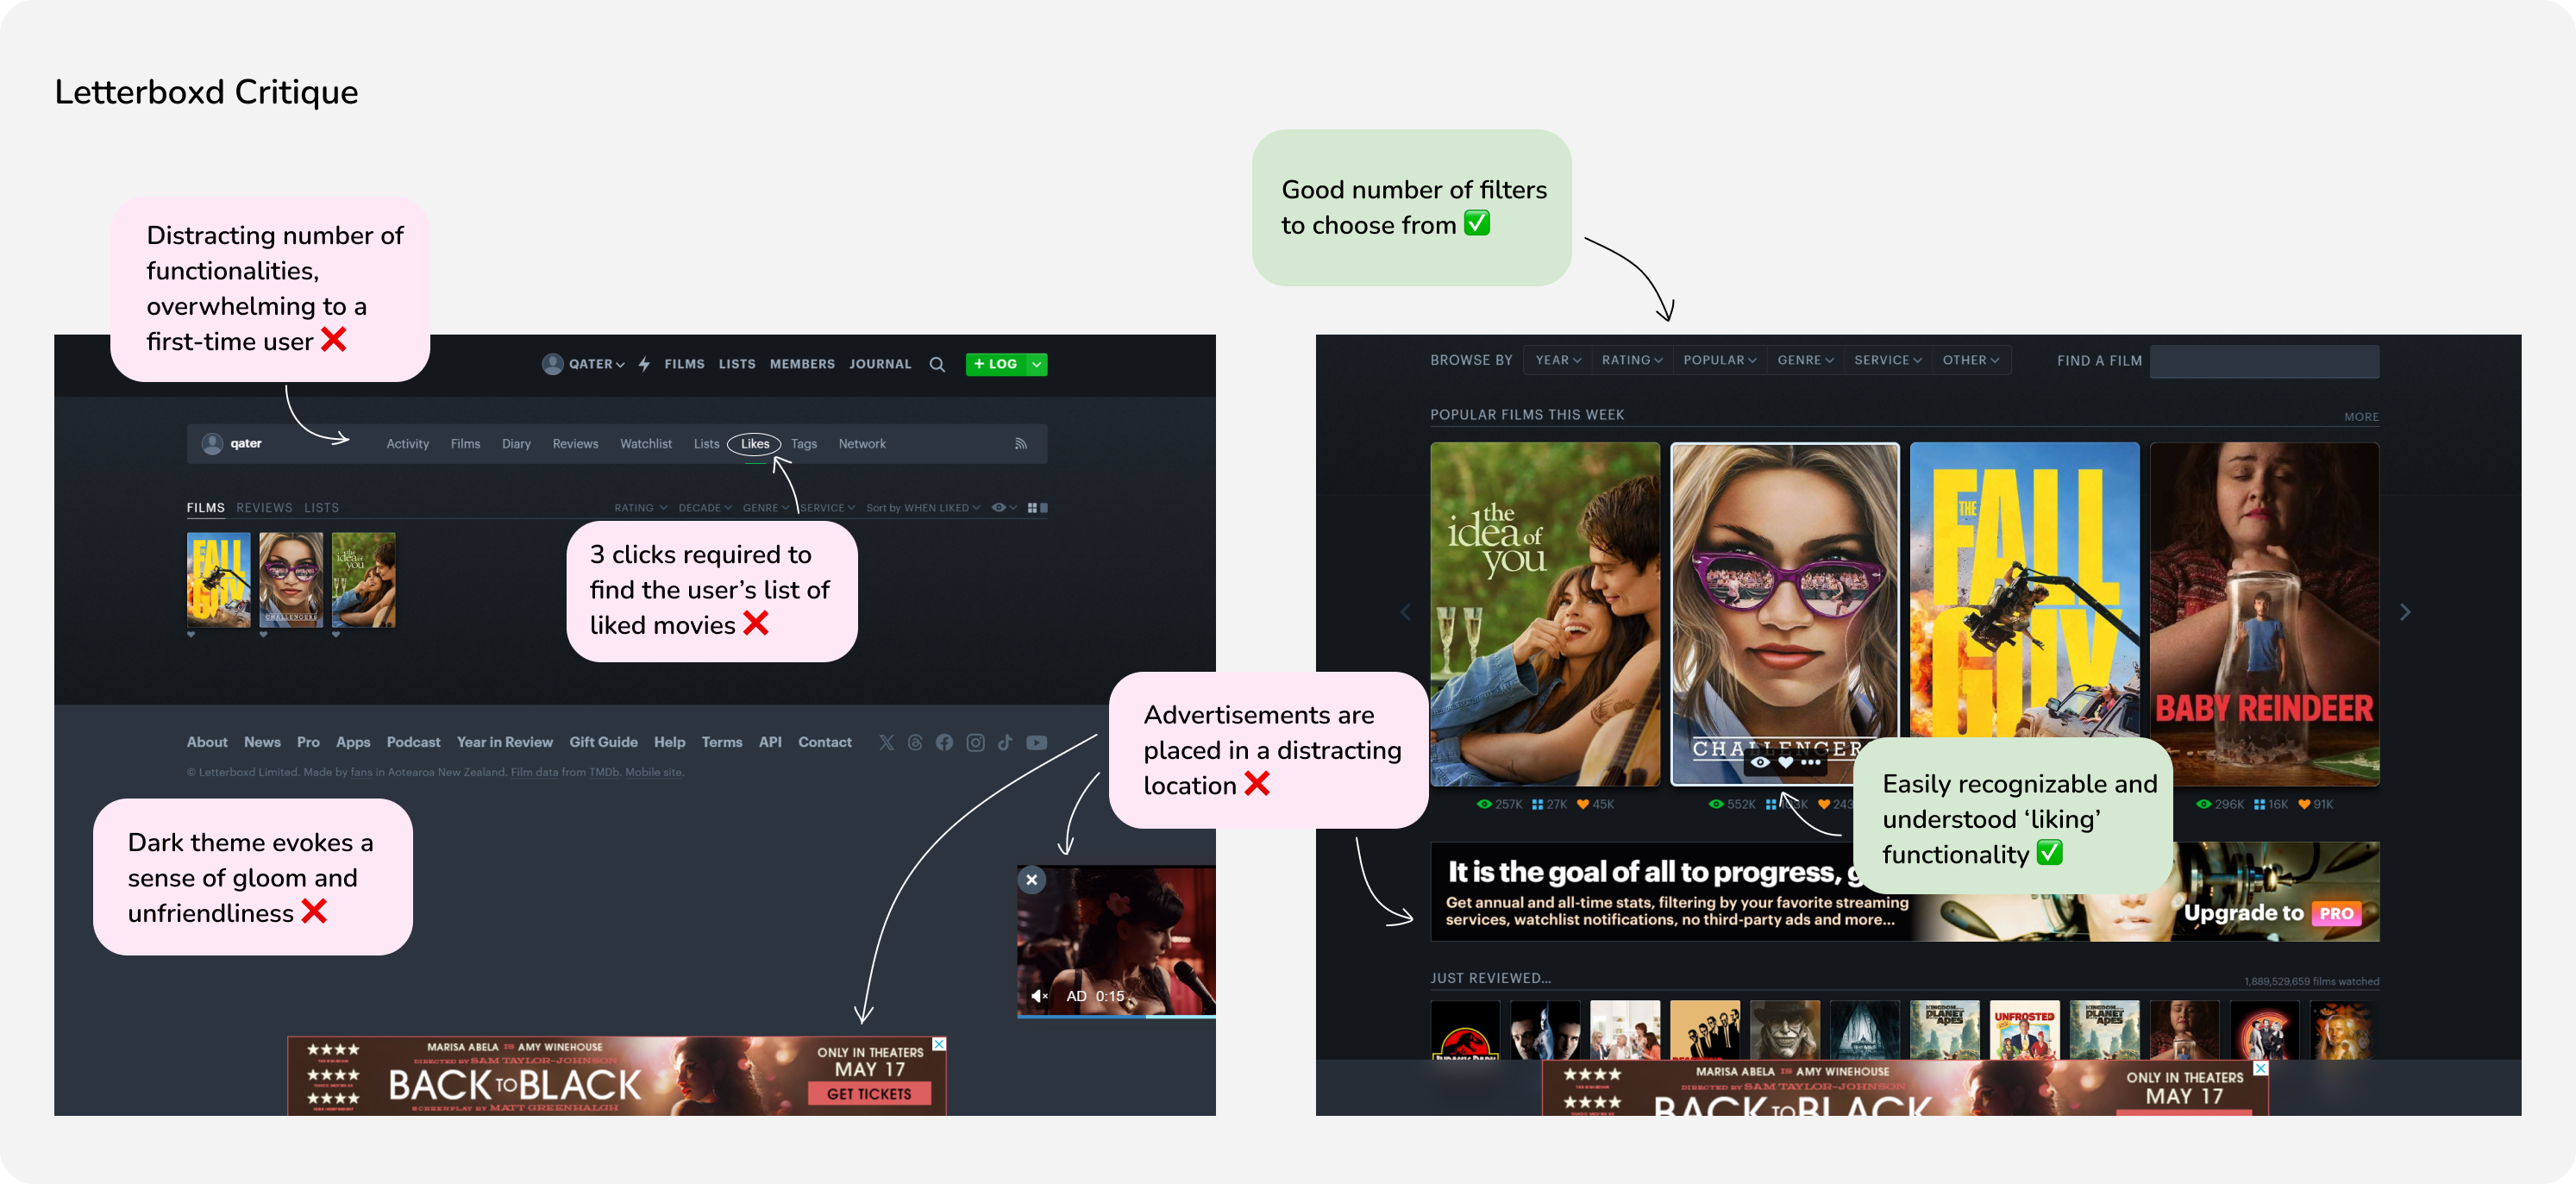The width and height of the screenshot is (2576, 1184).
Task: Click the LOG action icon
Action: click(997, 363)
